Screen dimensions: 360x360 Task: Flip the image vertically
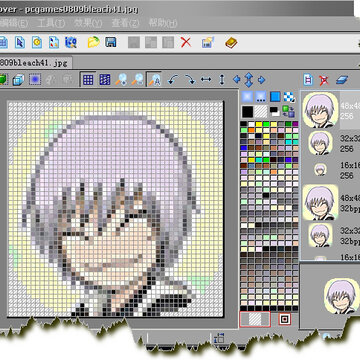pyautogui.click(x=222, y=80)
